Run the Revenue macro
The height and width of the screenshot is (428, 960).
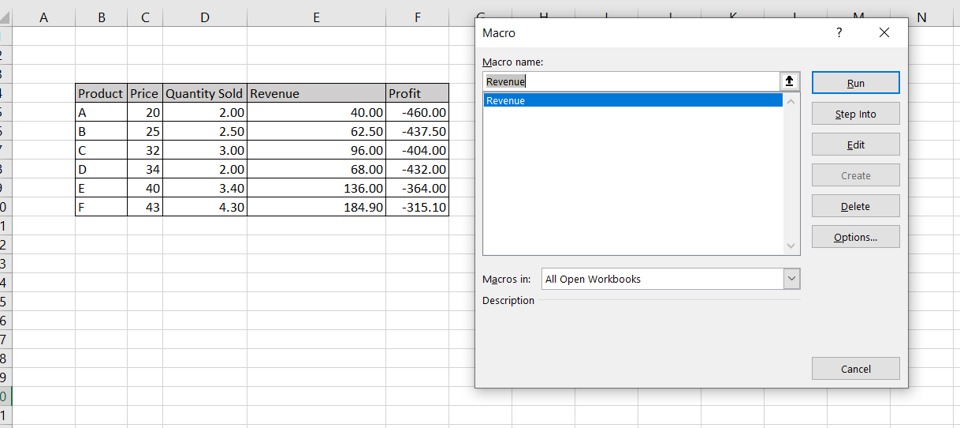pyautogui.click(x=855, y=83)
